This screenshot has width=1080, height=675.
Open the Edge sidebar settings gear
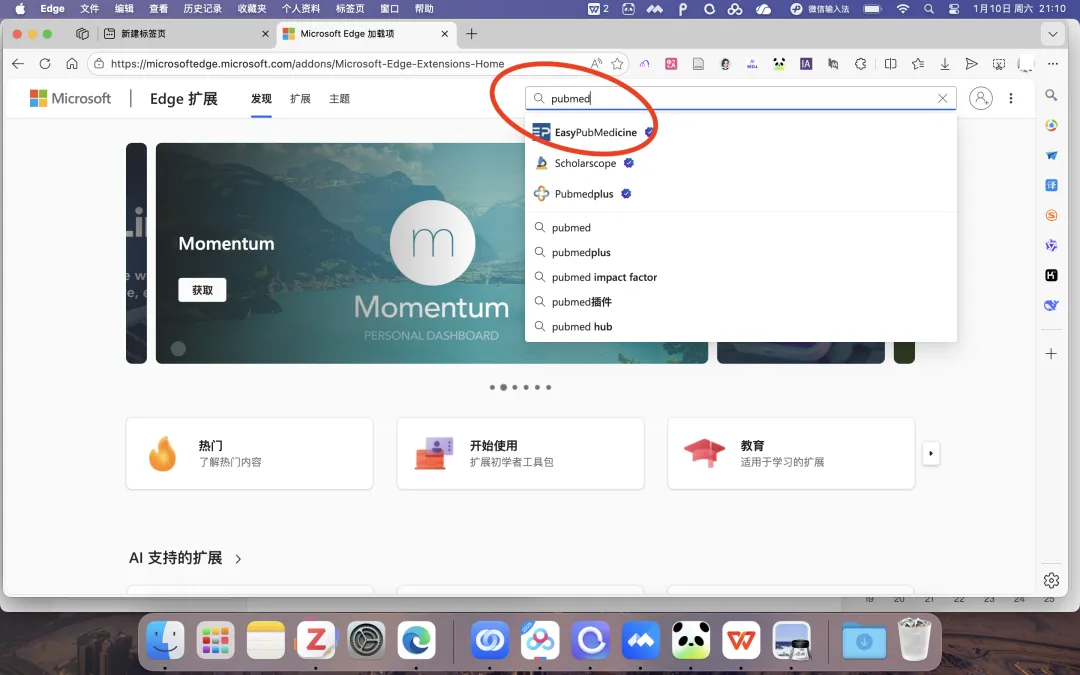(x=1051, y=581)
